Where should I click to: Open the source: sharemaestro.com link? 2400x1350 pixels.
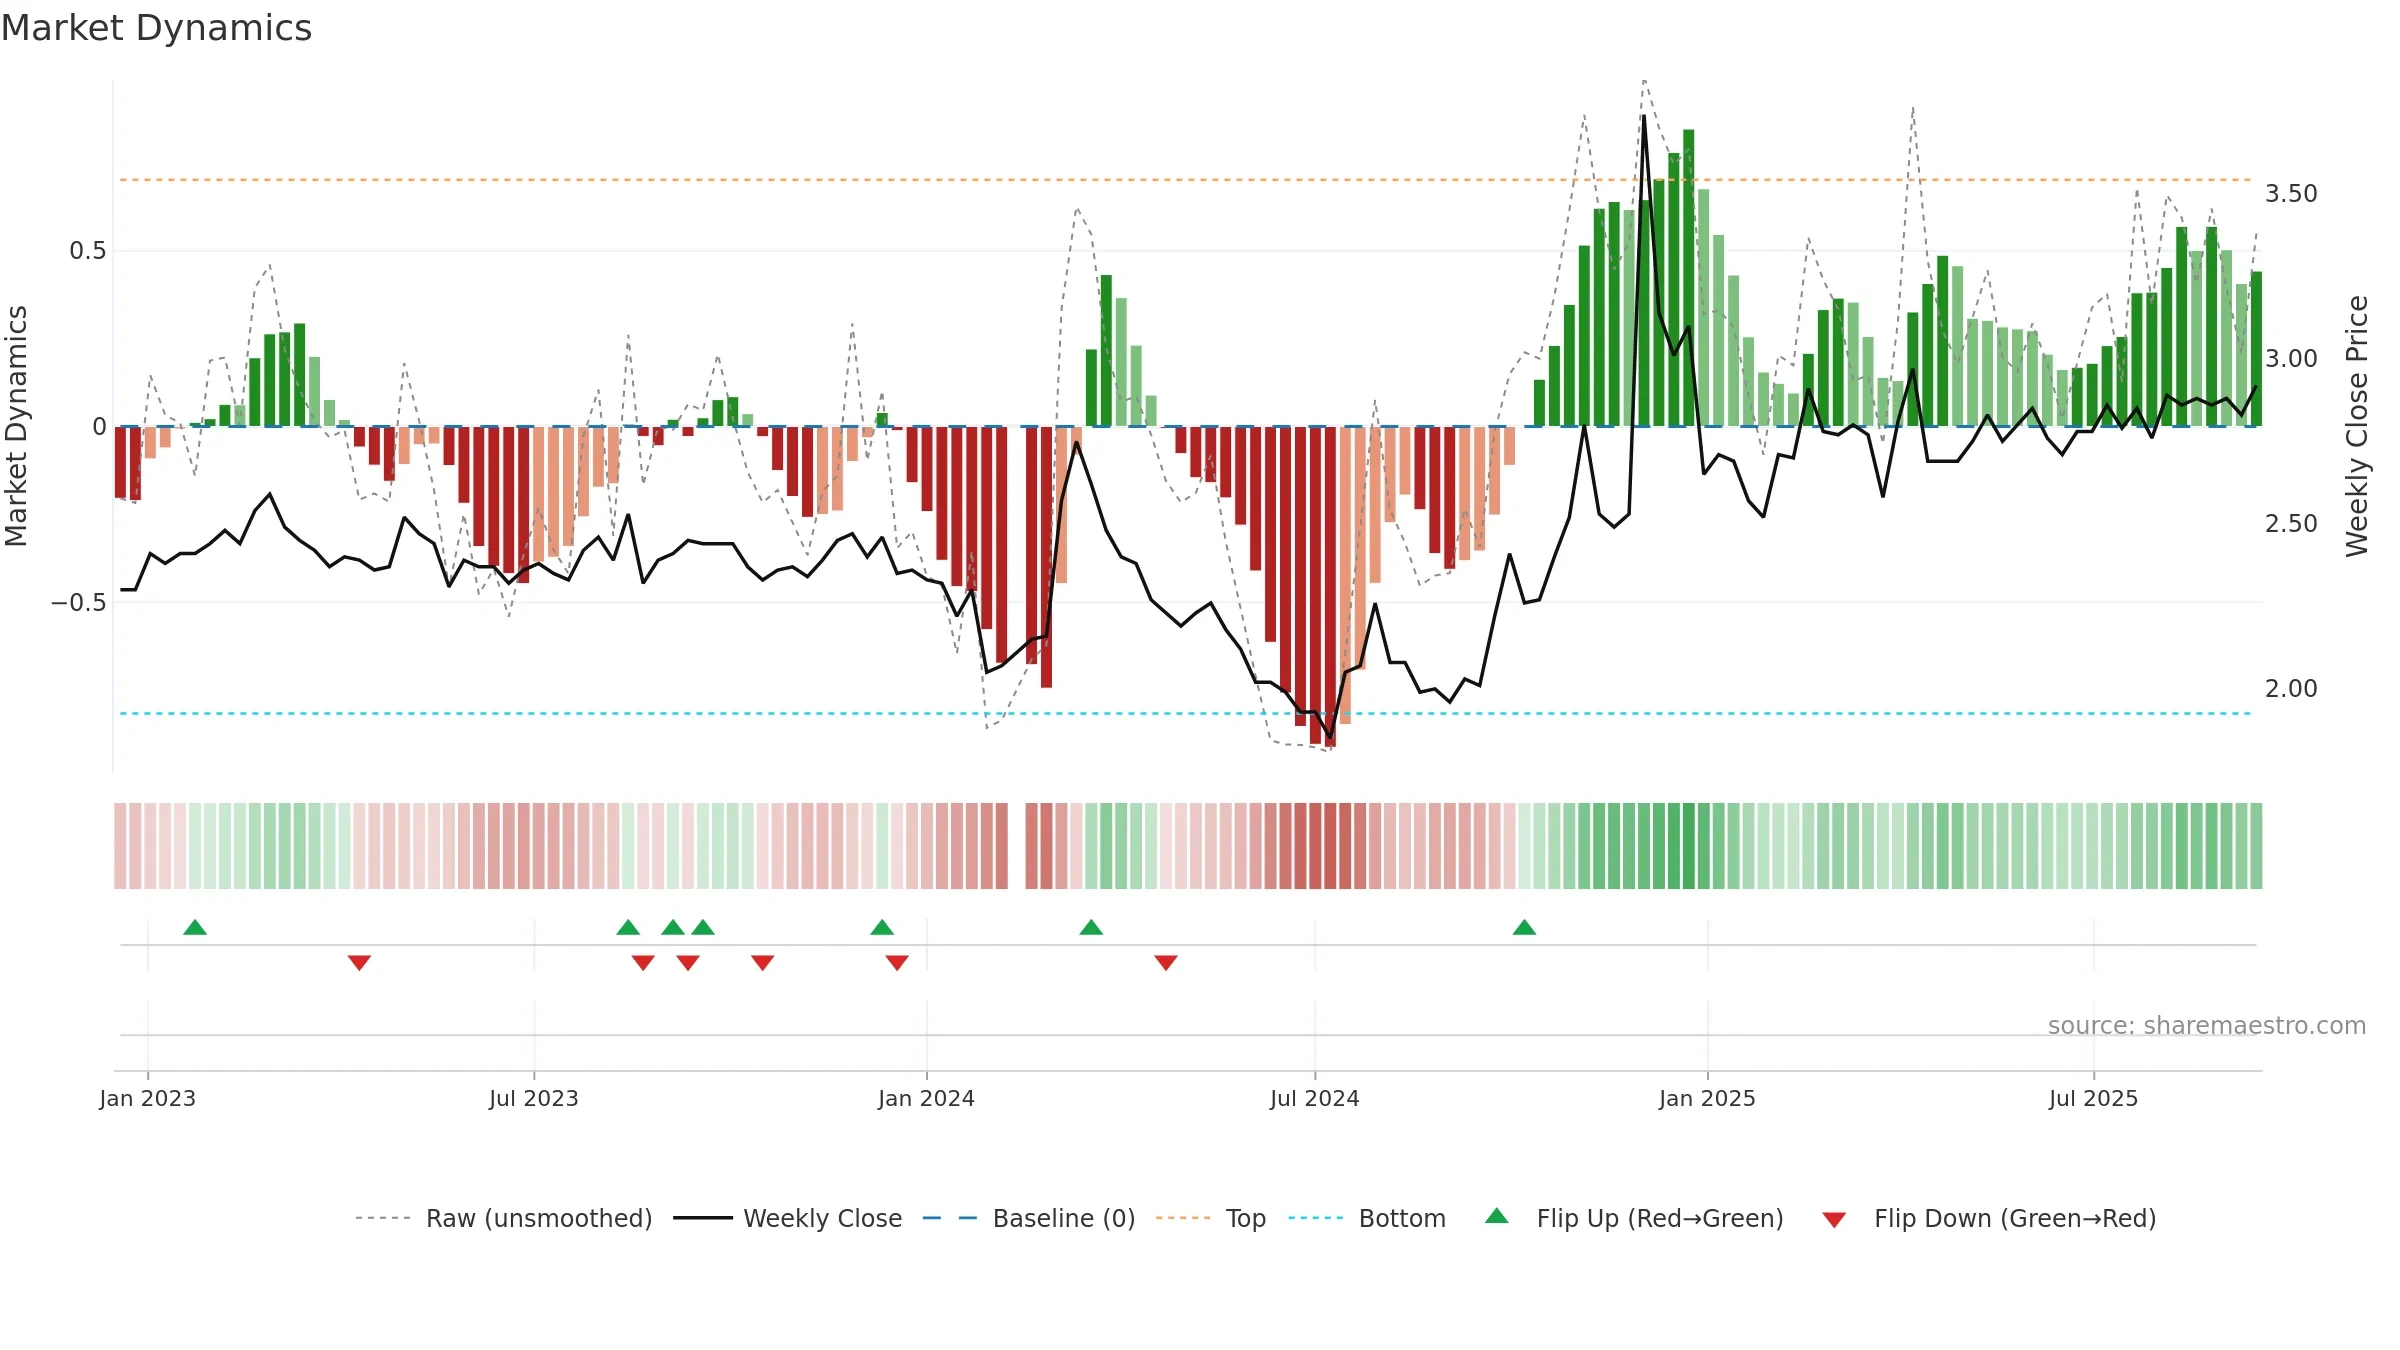(x=2207, y=1026)
